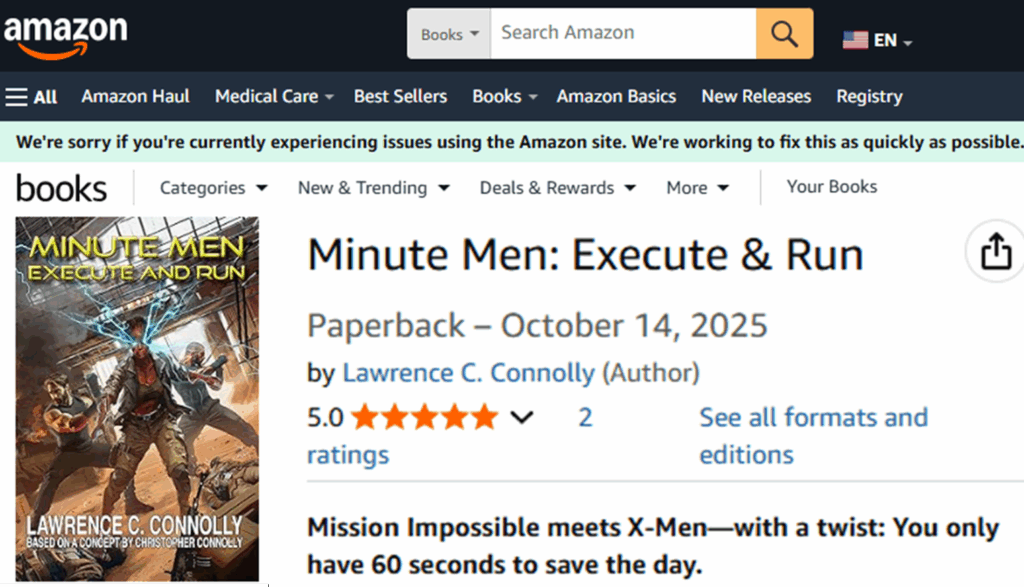Image resolution: width=1024 pixels, height=587 pixels.
Task: Click the US flag language icon
Action: (x=855, y=40)
